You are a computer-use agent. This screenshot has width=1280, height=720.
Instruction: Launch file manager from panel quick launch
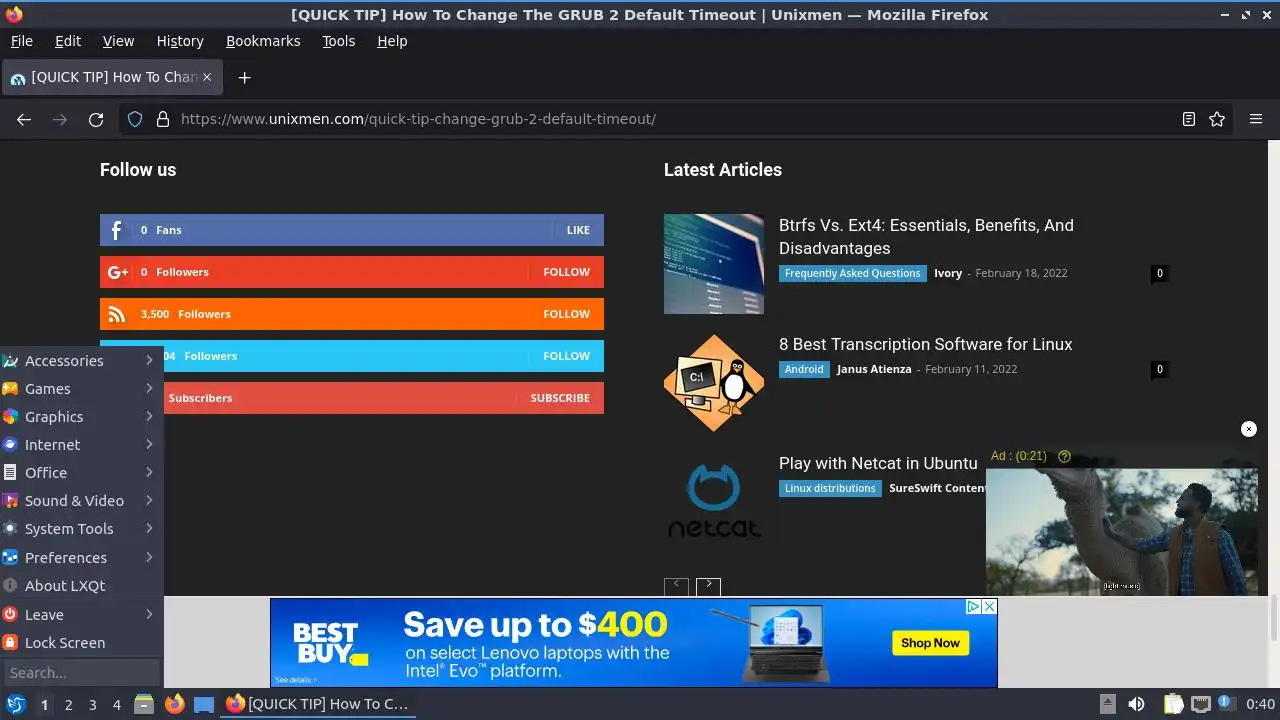point(144,704)
